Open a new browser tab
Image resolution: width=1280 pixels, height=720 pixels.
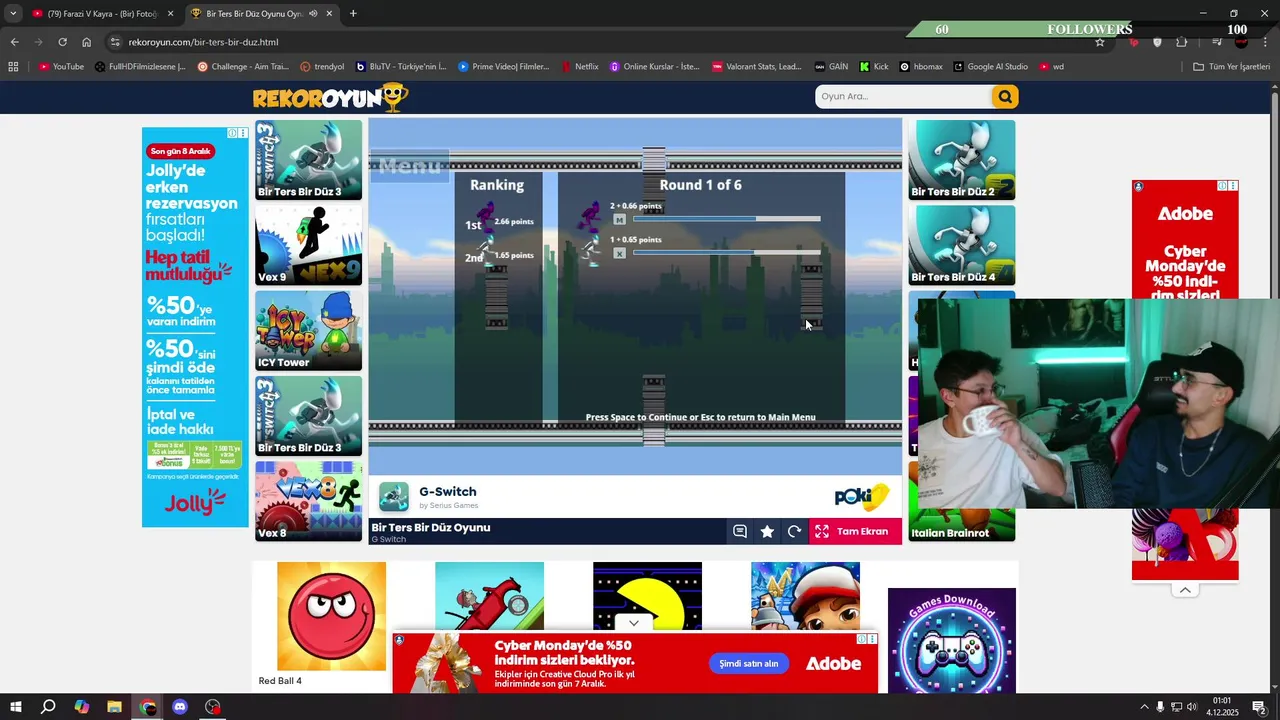[353, 14]
